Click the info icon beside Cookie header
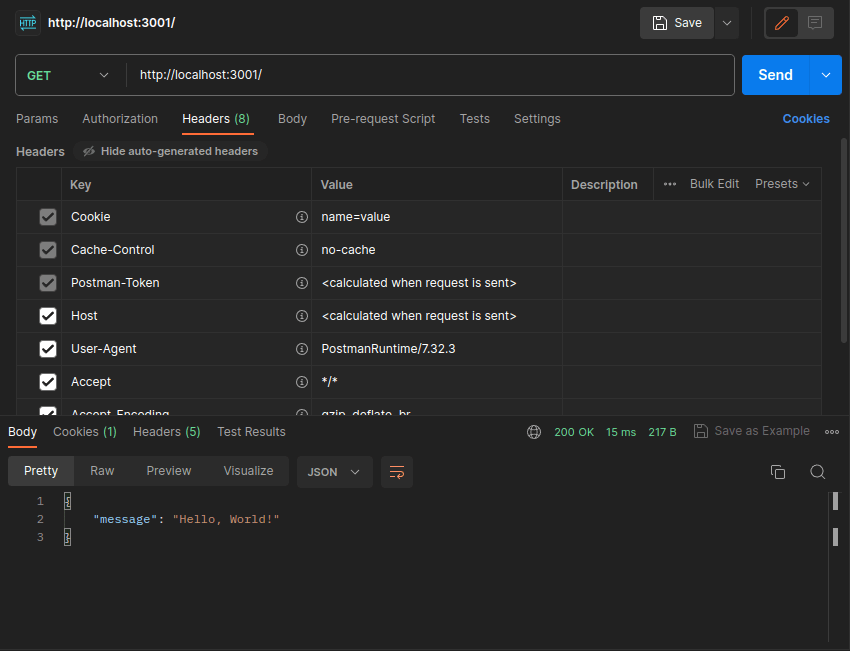Image resolution: width=850 pixels, height=651 pixels. coord(302,217)
